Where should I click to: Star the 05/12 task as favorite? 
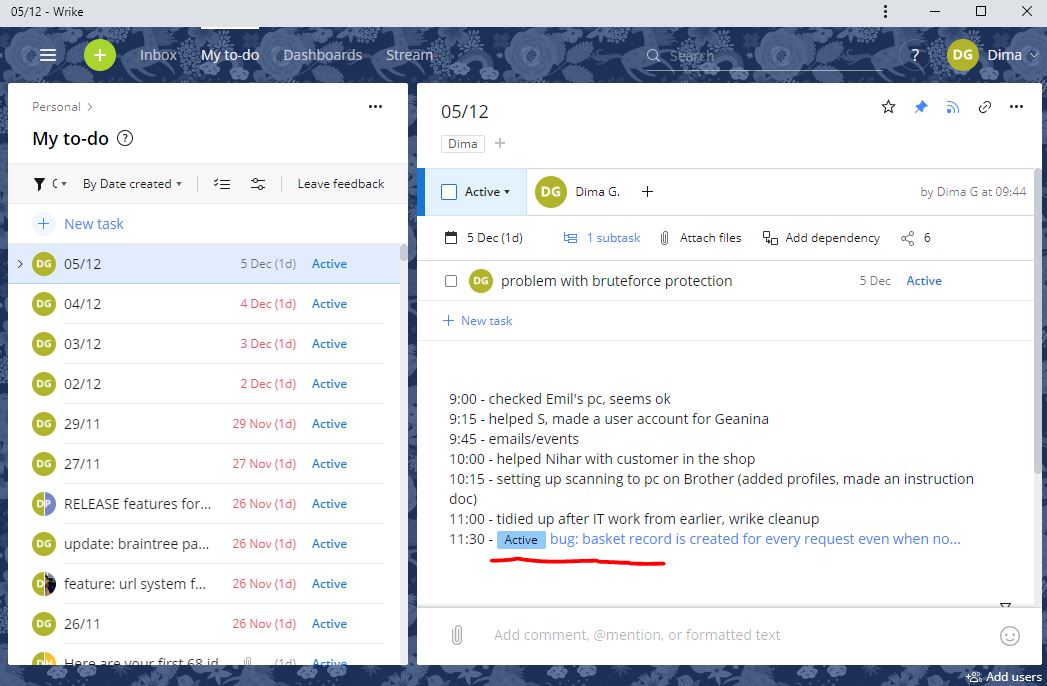click(x=888, y=107)
